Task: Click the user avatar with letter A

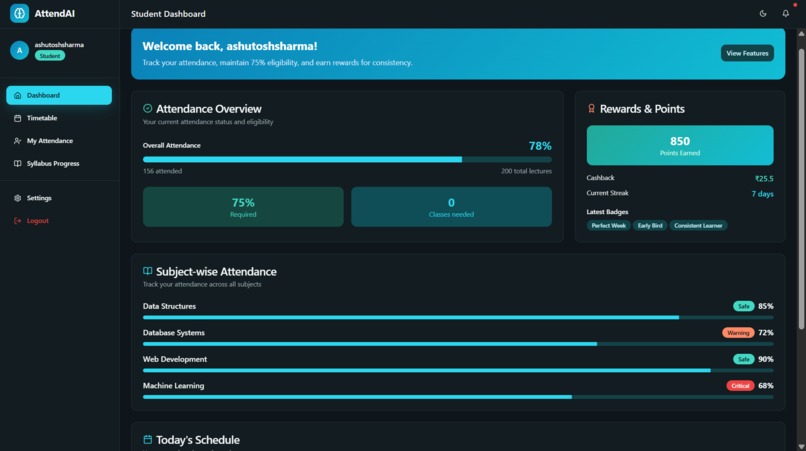Action: tap(20, 50)
